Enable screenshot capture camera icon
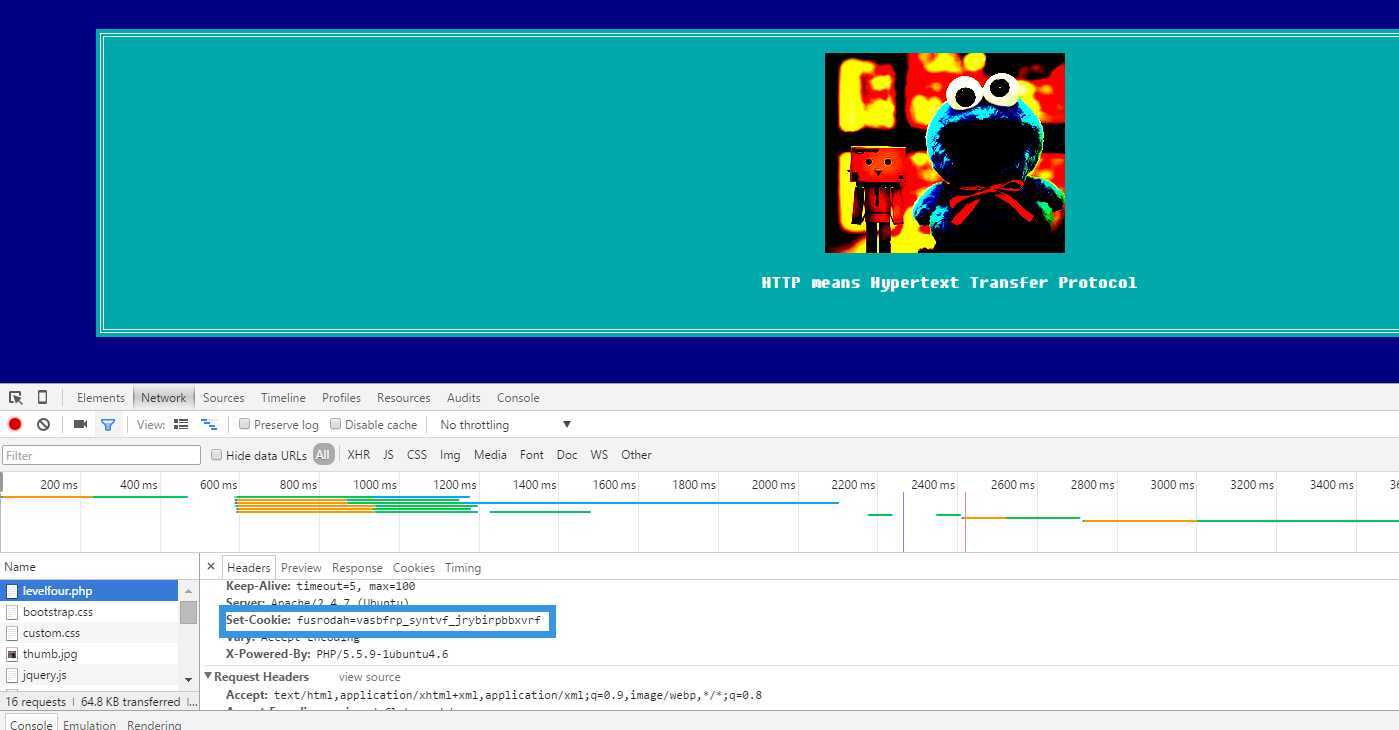This screenshot has height=730, width=1399. pyautogui.click(x=80, y=424)
